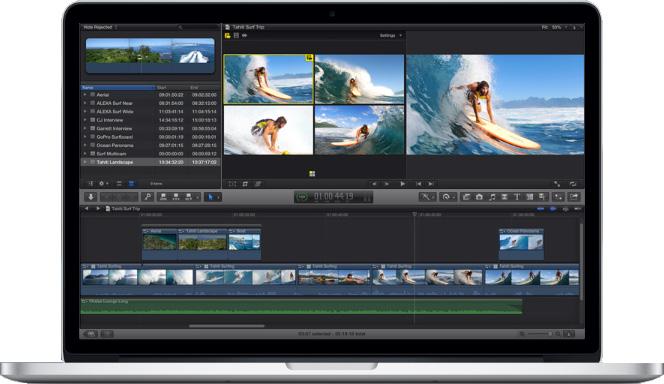Expand the Aerial clip row
664x384 pixels.
(85, 95)
